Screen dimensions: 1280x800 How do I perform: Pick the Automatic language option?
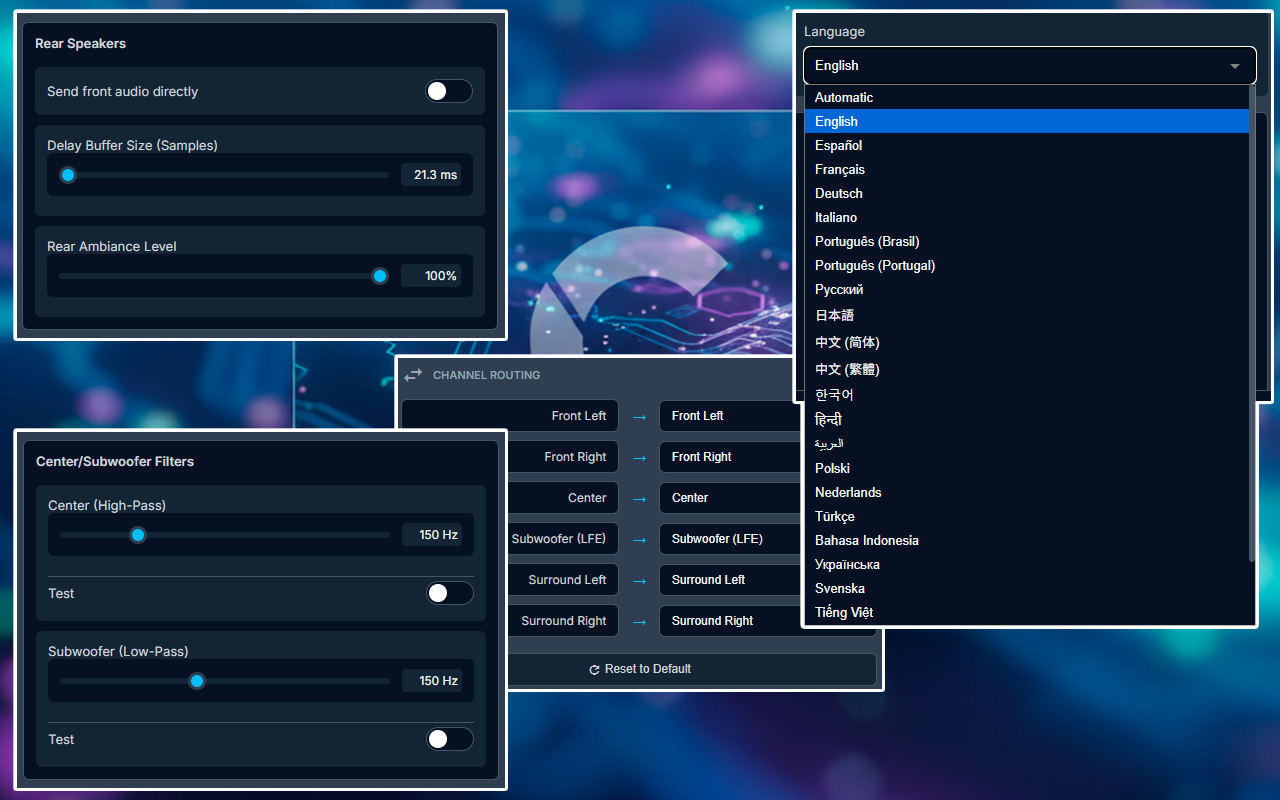(x=844, y=98)
